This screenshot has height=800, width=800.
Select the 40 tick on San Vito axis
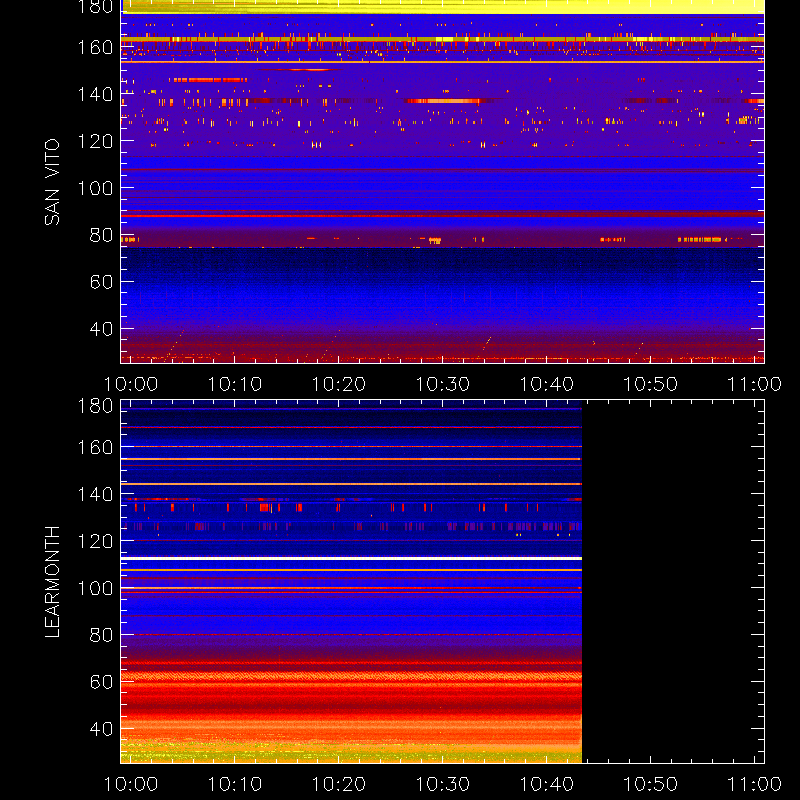point(101,329)
